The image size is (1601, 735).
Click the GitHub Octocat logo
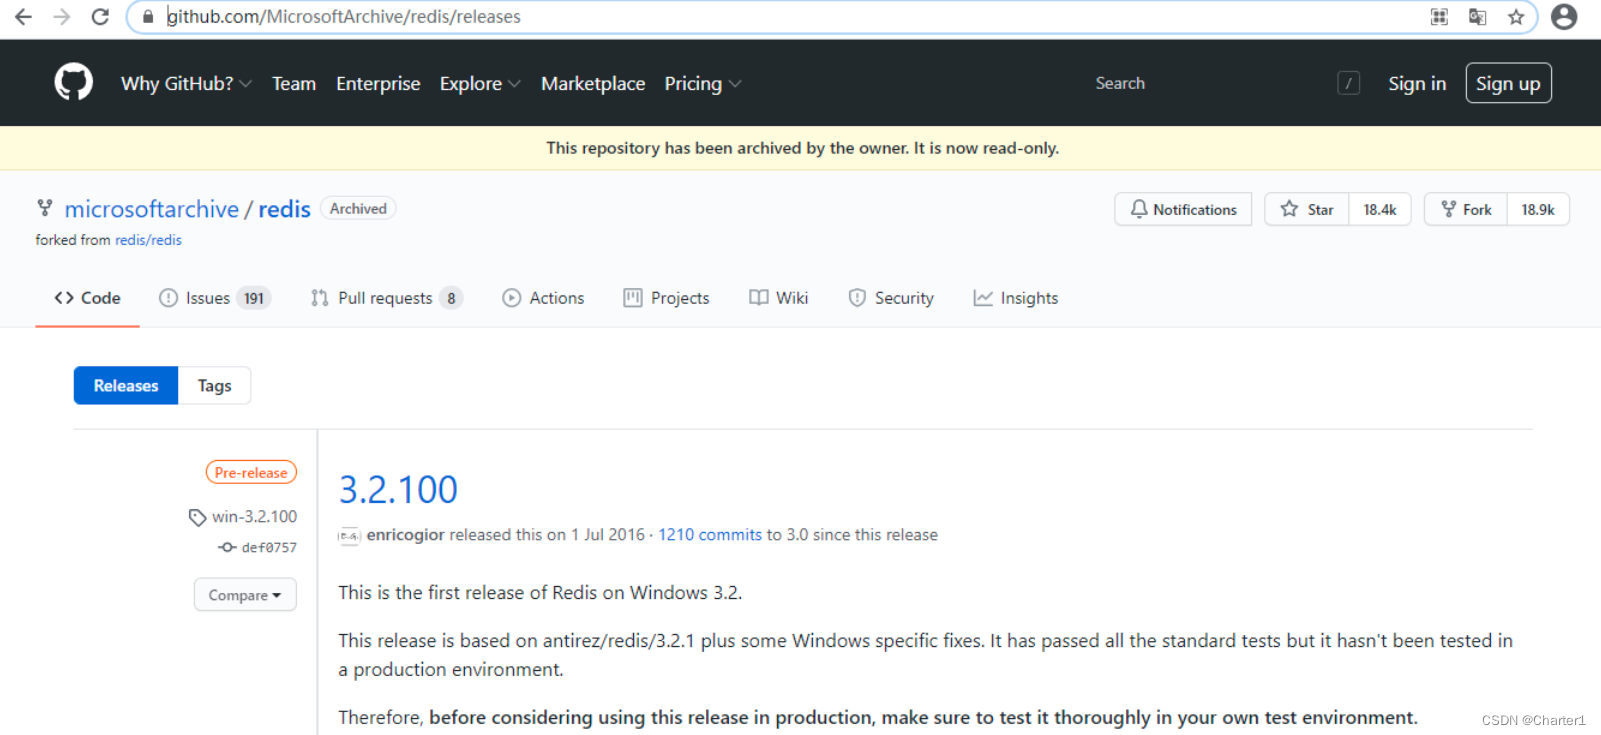73,82
